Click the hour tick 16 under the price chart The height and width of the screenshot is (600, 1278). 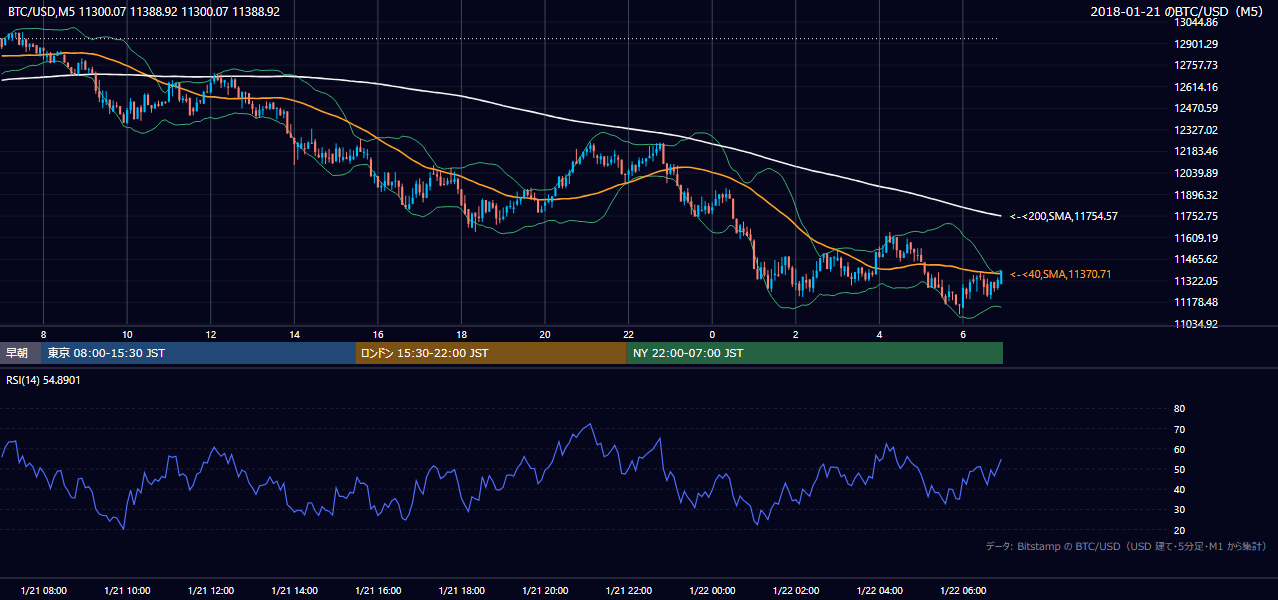(378, 334)
